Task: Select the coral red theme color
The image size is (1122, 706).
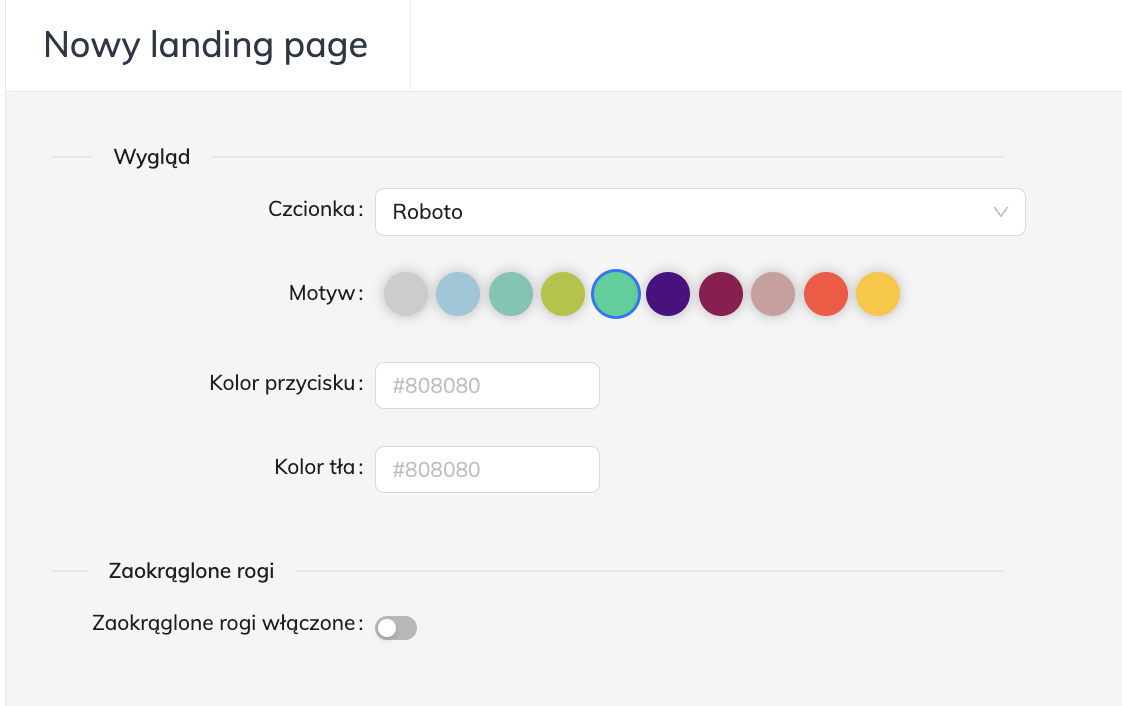Action: coord(826,295)
